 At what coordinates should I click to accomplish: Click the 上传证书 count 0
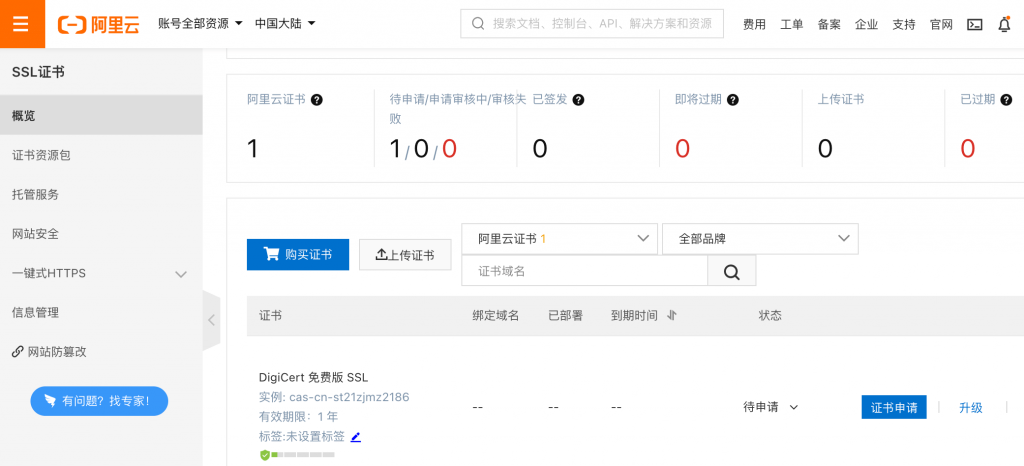click(825, 149)
